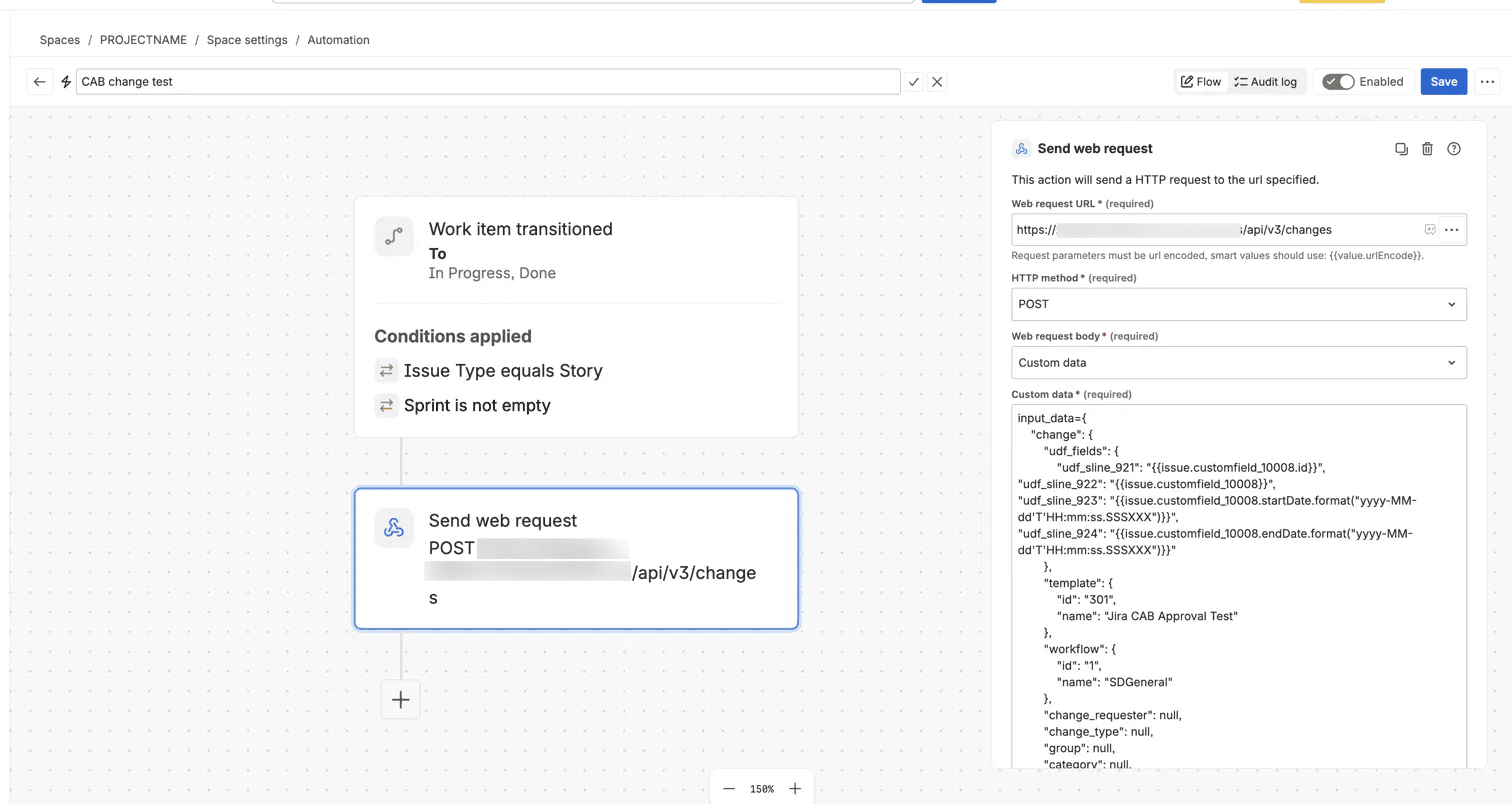The width and height of the screenshot is (1512, 804).
Task: Switch to the Flow view
Action: click(x=1201, y=82)
